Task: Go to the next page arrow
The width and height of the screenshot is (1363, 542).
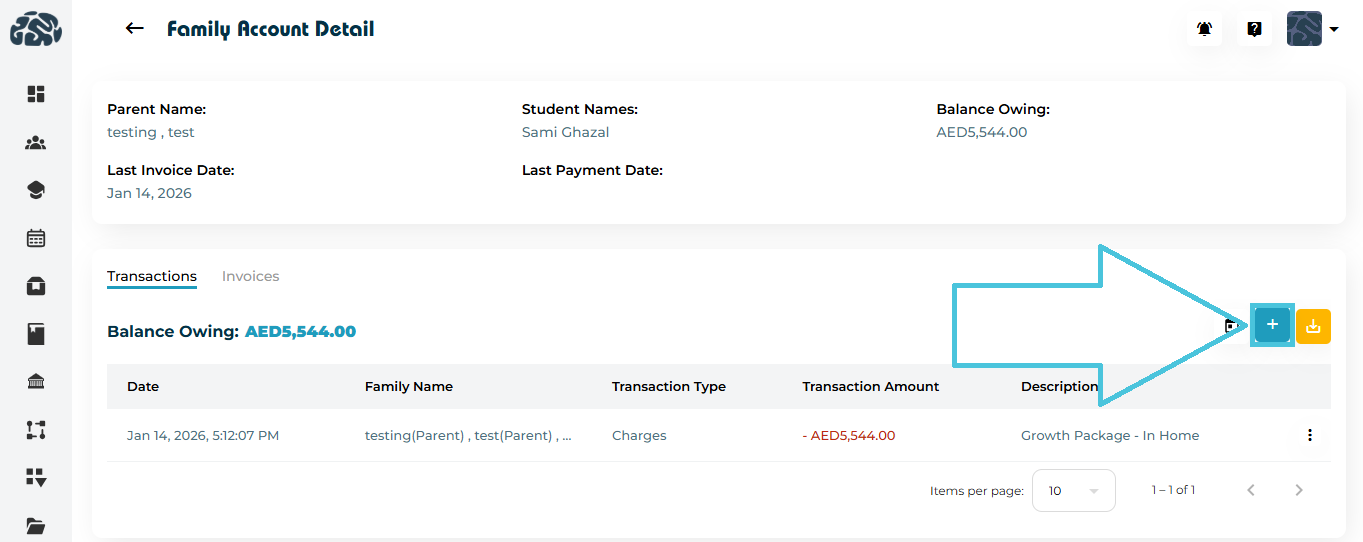Action: pyautogui.click(x=1299, y=490)
